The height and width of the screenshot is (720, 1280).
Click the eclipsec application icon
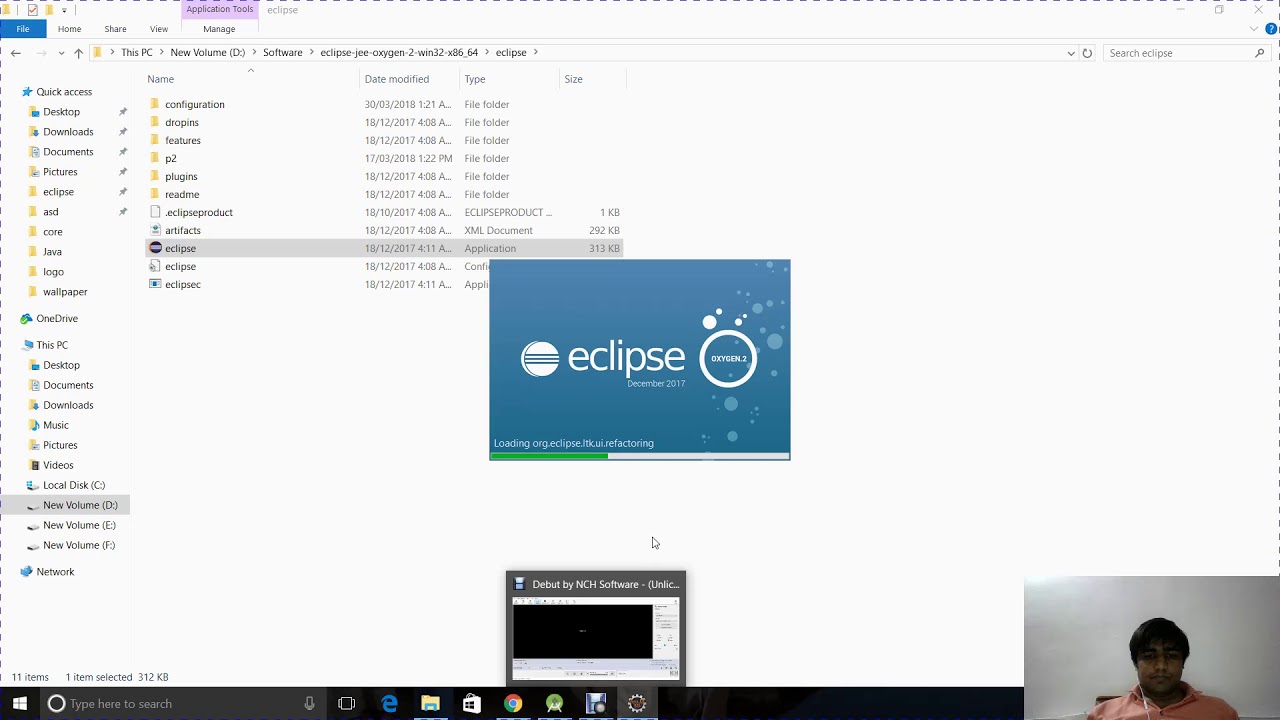click(x=155, y=284)
